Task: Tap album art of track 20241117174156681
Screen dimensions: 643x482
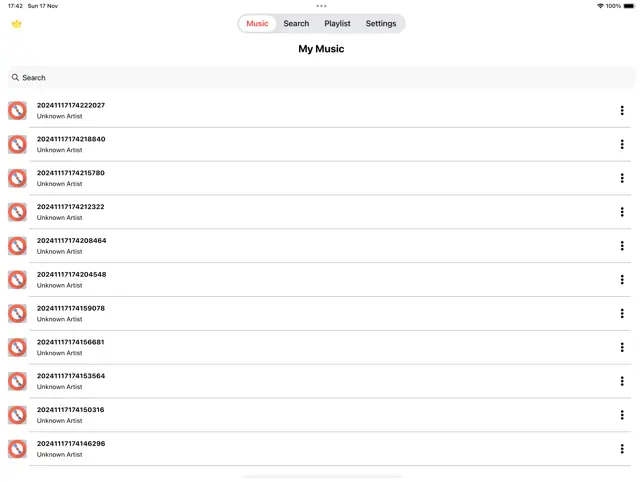Action: coord(17,347)
